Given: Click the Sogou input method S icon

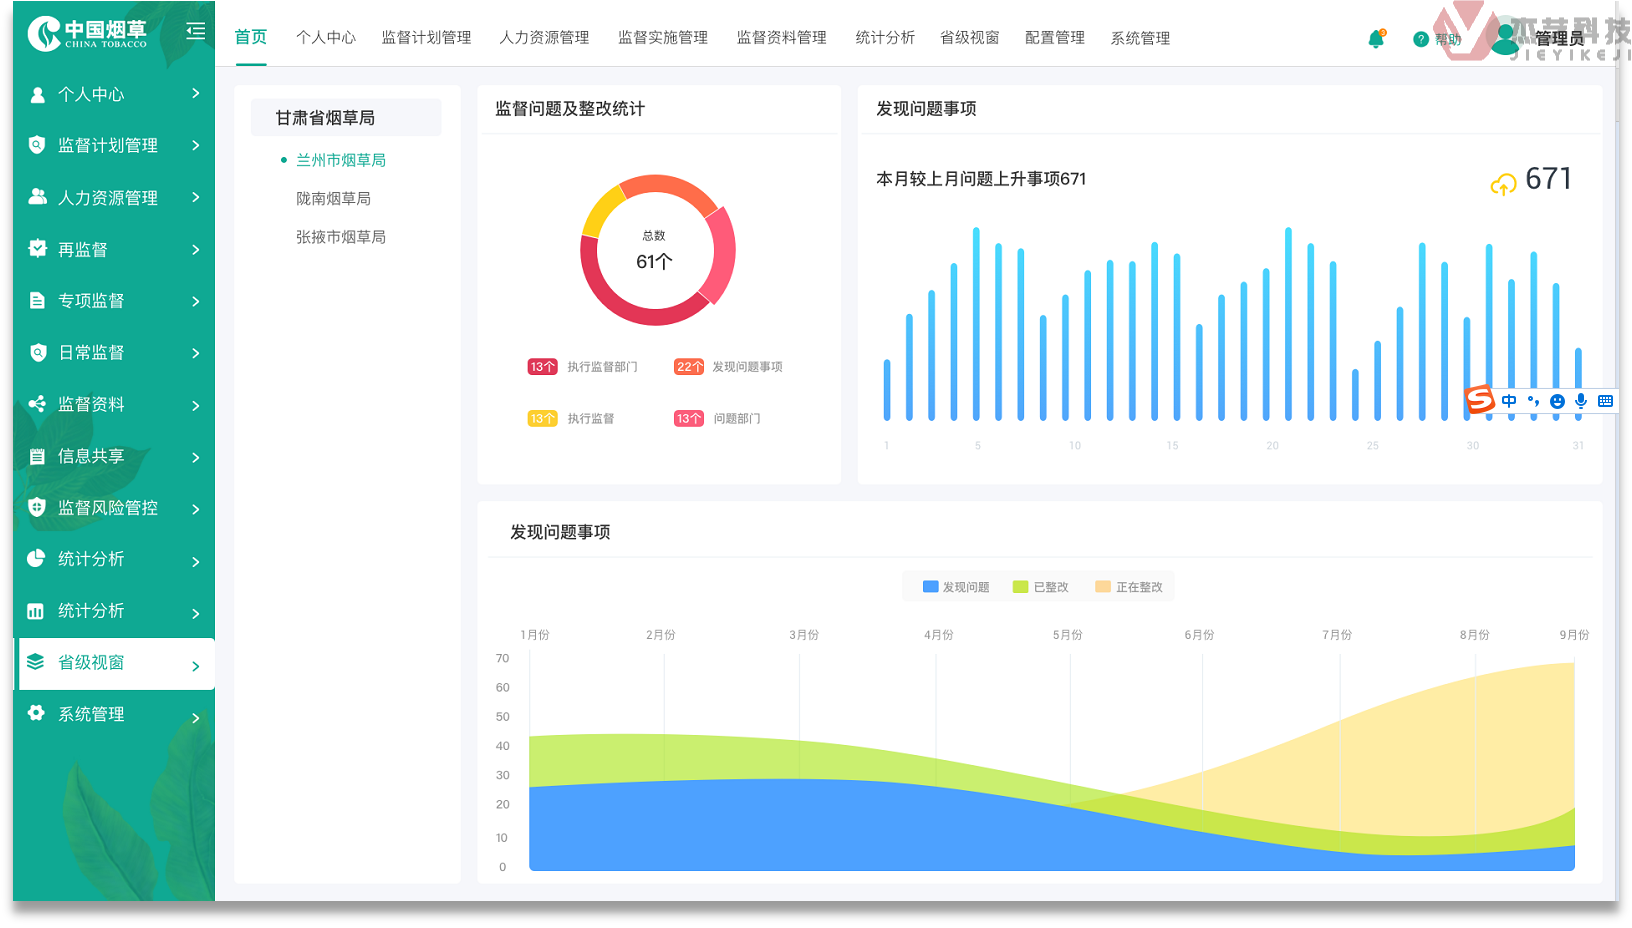Looking at the screenshot, I should point(1480,400).
